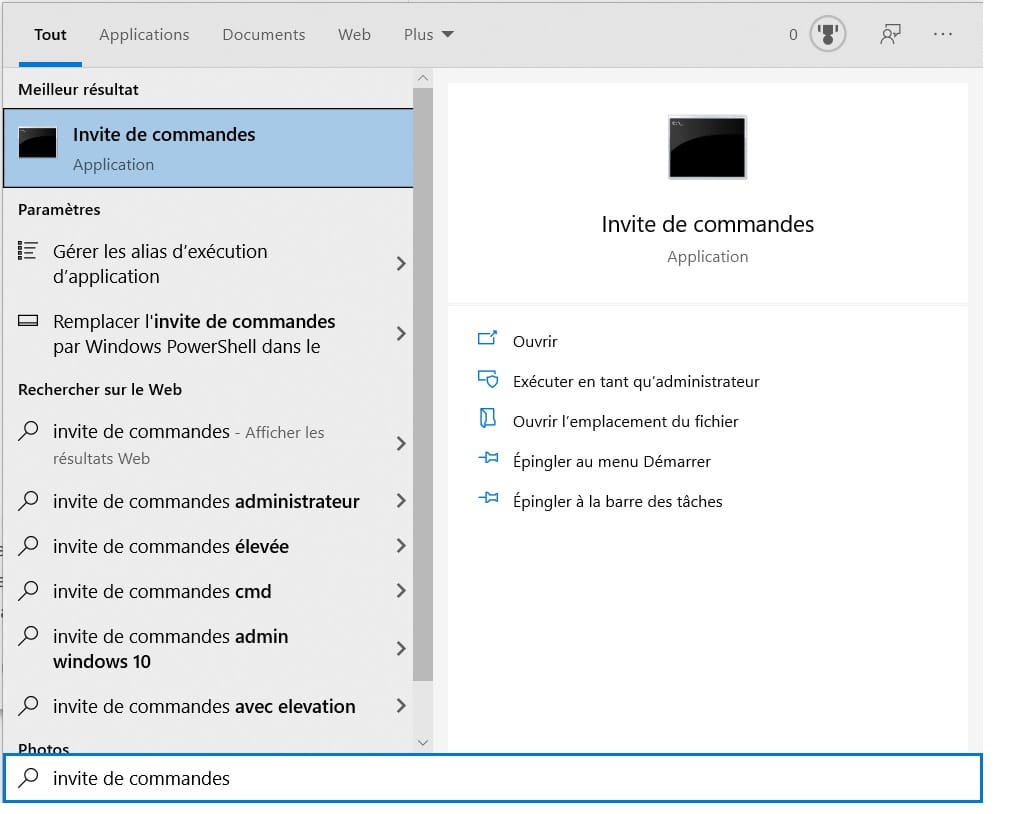The image size is (1013, 814).
Task: Click Épingler à la barre des tâches
Action: click(618, 502)
